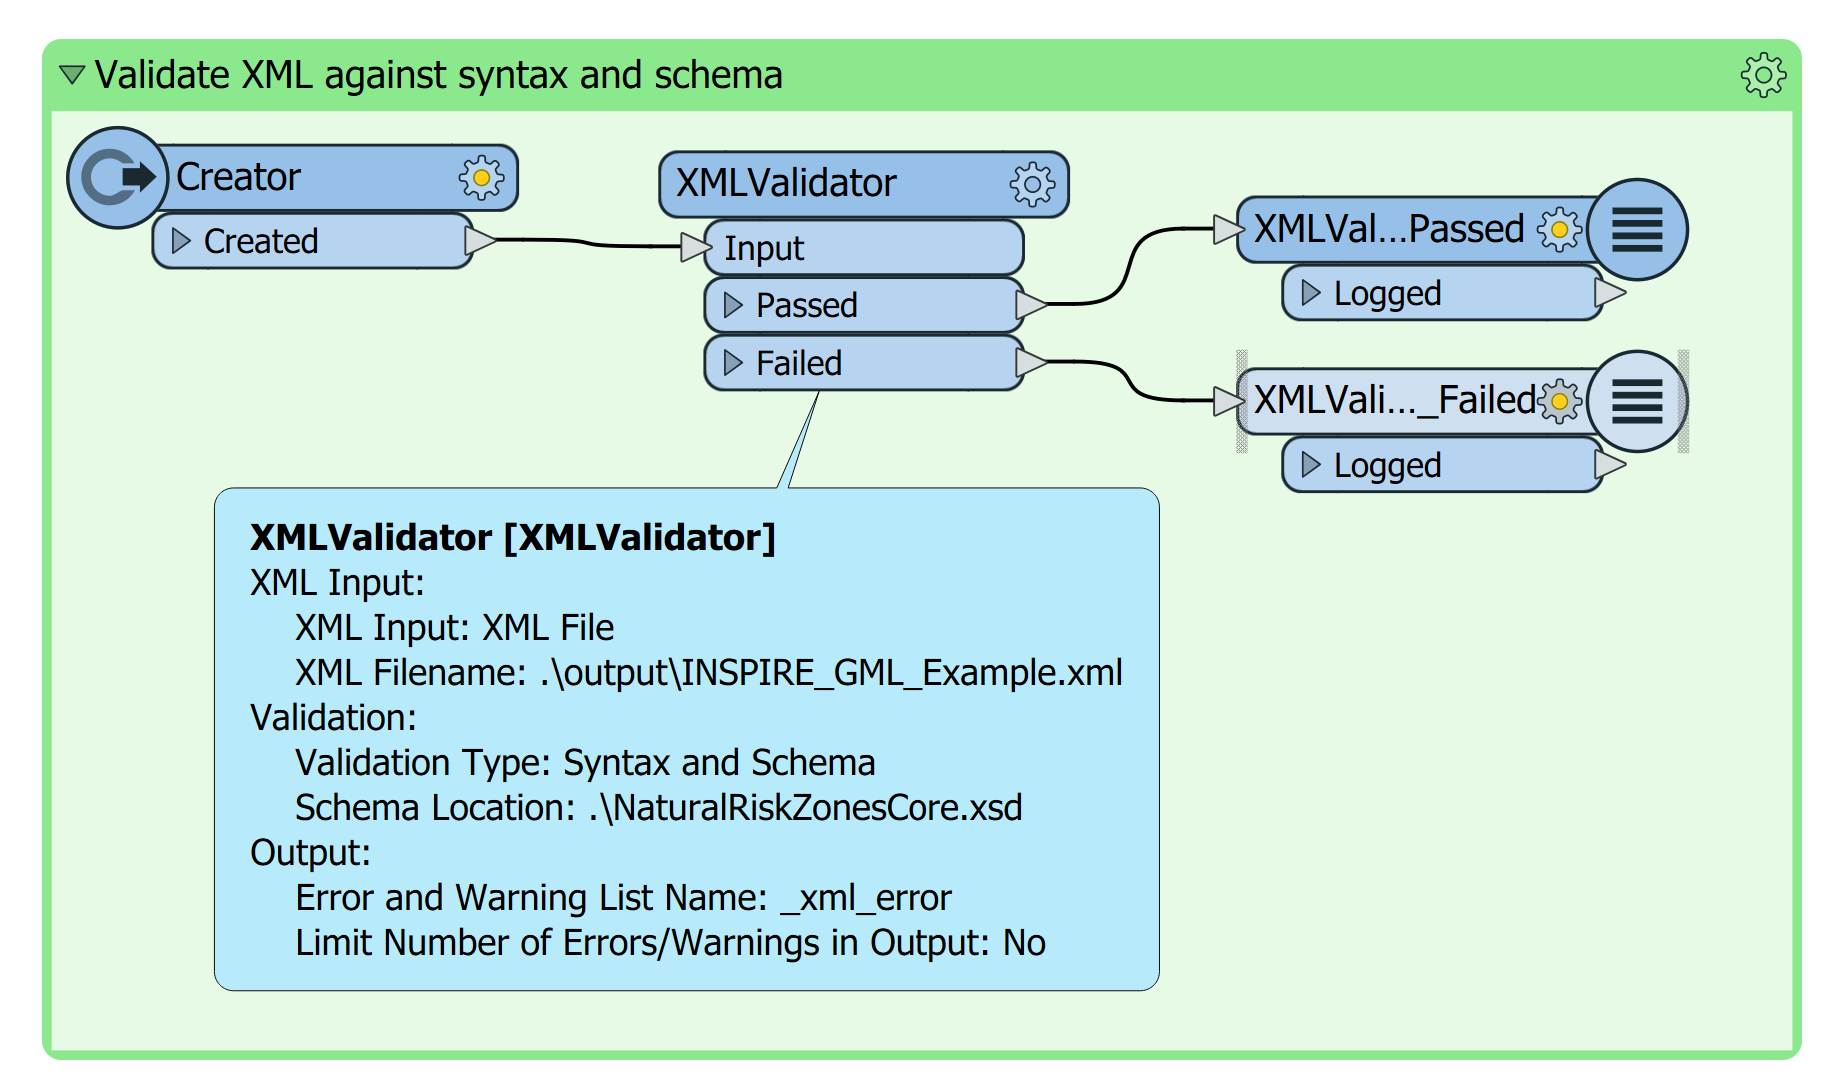The width and height of the screenshot is (1840, 1082).
Task: Expand the Logged port under XMLVali..._Failed
Action: [x=1311, y=465]
